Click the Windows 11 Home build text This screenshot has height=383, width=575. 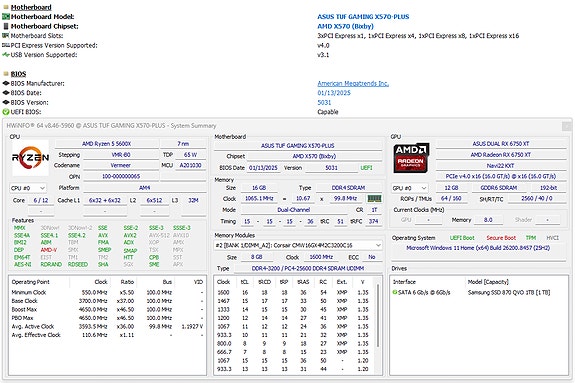478,248
